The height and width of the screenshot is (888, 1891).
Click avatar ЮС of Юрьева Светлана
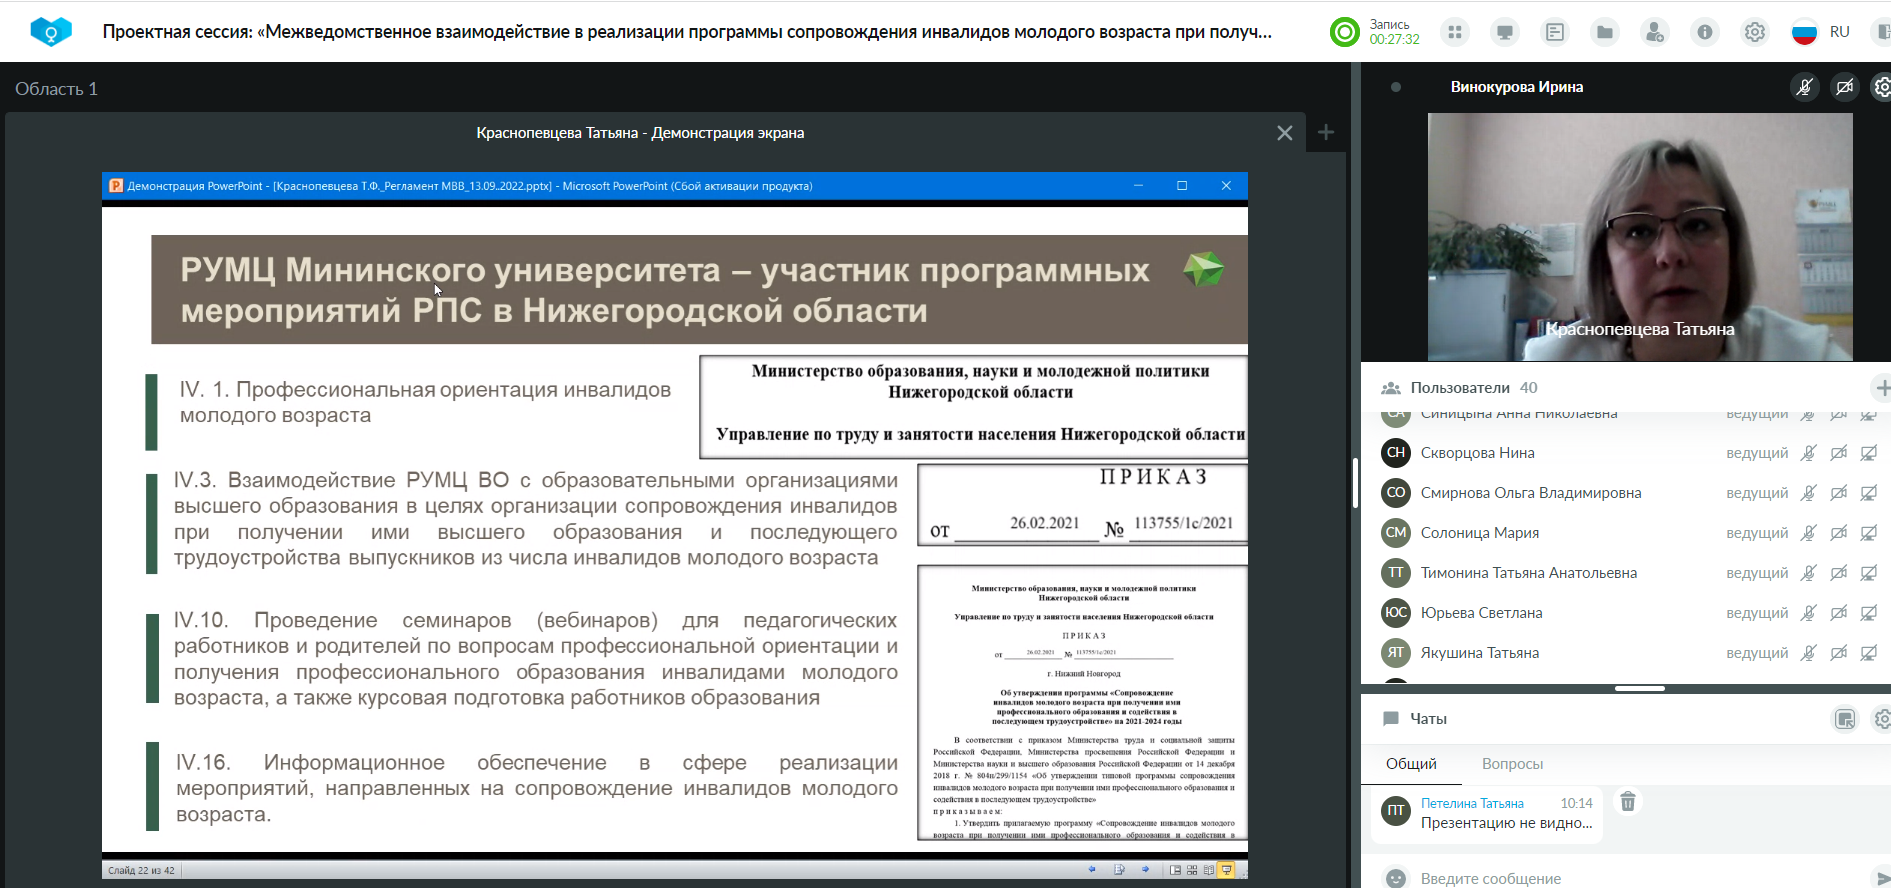coord(1396,613)
